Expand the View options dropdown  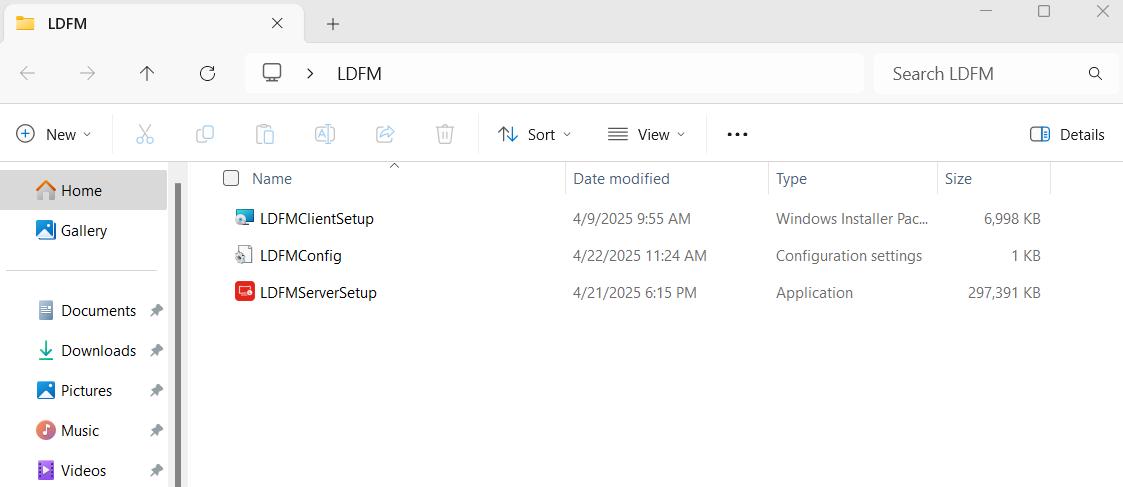point(647,134)
